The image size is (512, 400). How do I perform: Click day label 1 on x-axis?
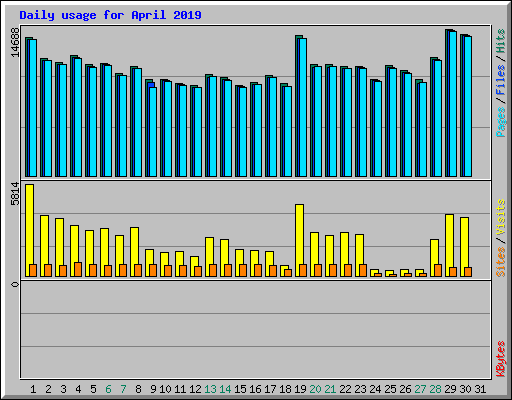point(33,389)
